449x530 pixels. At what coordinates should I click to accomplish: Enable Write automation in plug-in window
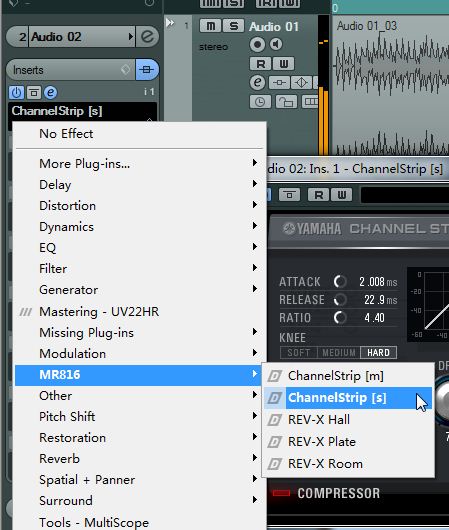(341, 195)
